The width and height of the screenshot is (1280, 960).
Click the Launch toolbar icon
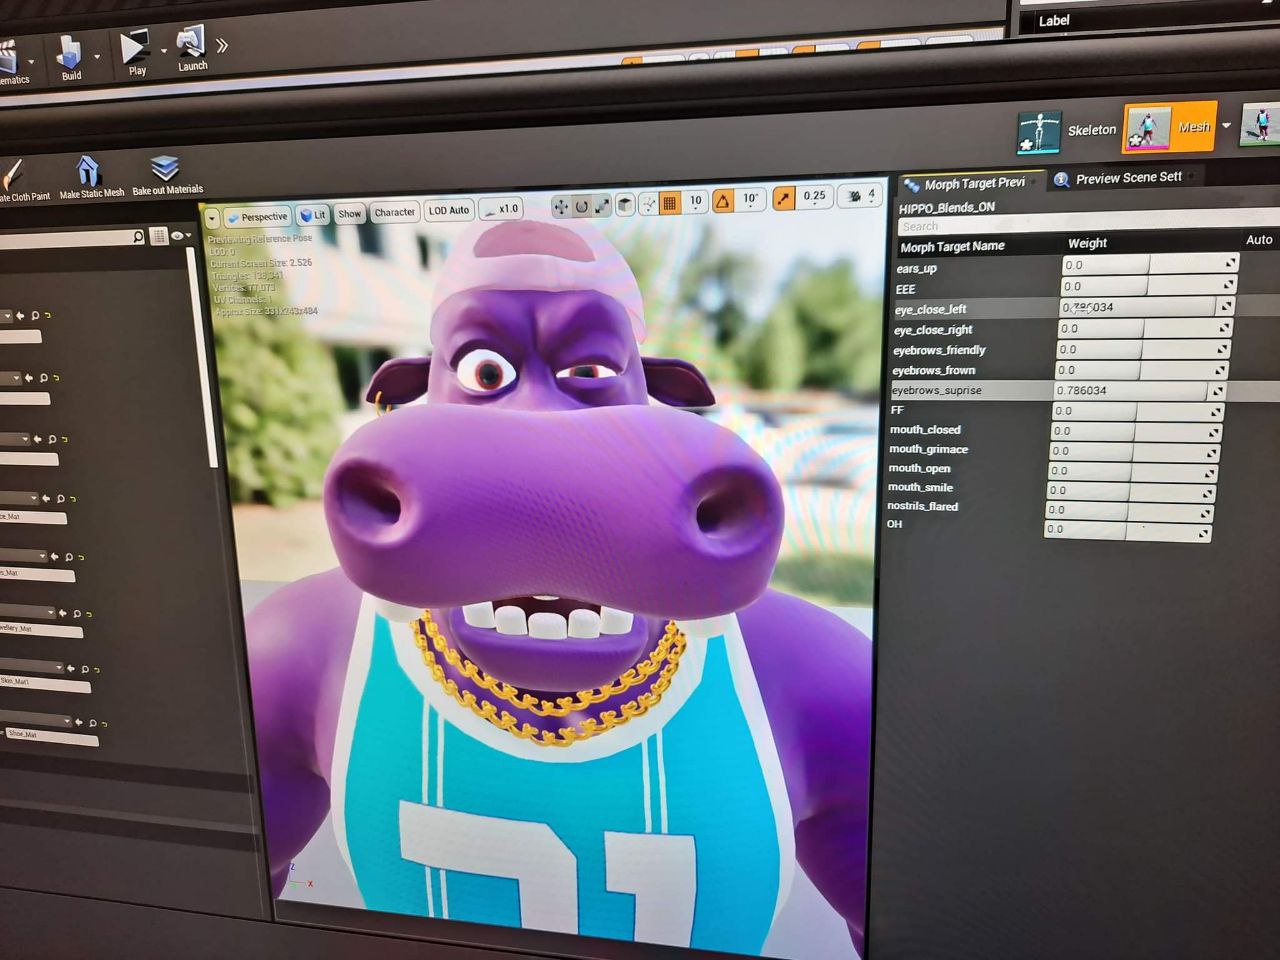click(x=191, y=49)
